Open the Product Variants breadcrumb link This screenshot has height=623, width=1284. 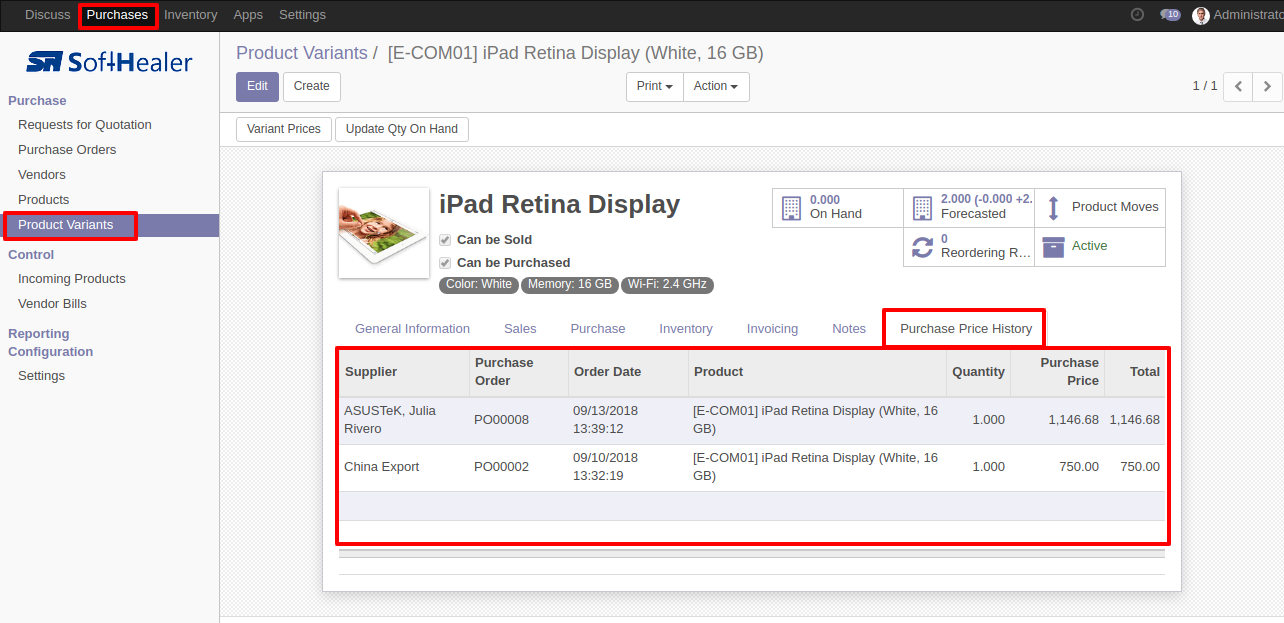click(x=301, y=53)
